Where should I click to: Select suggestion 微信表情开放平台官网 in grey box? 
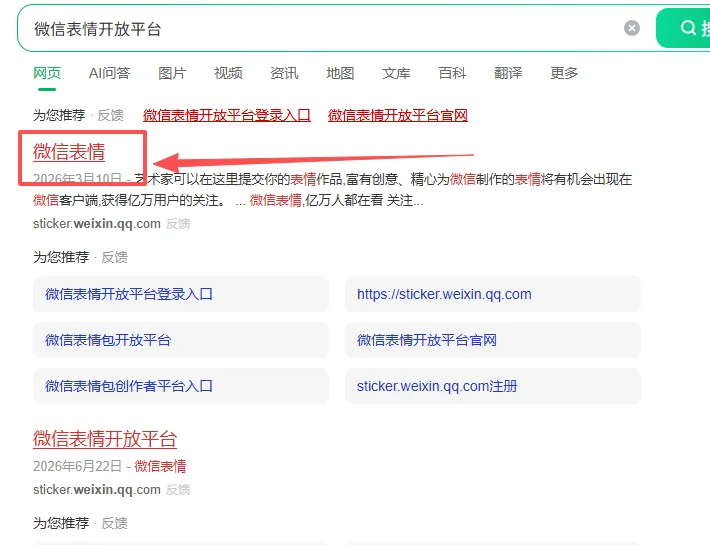(x=493, y=340)
